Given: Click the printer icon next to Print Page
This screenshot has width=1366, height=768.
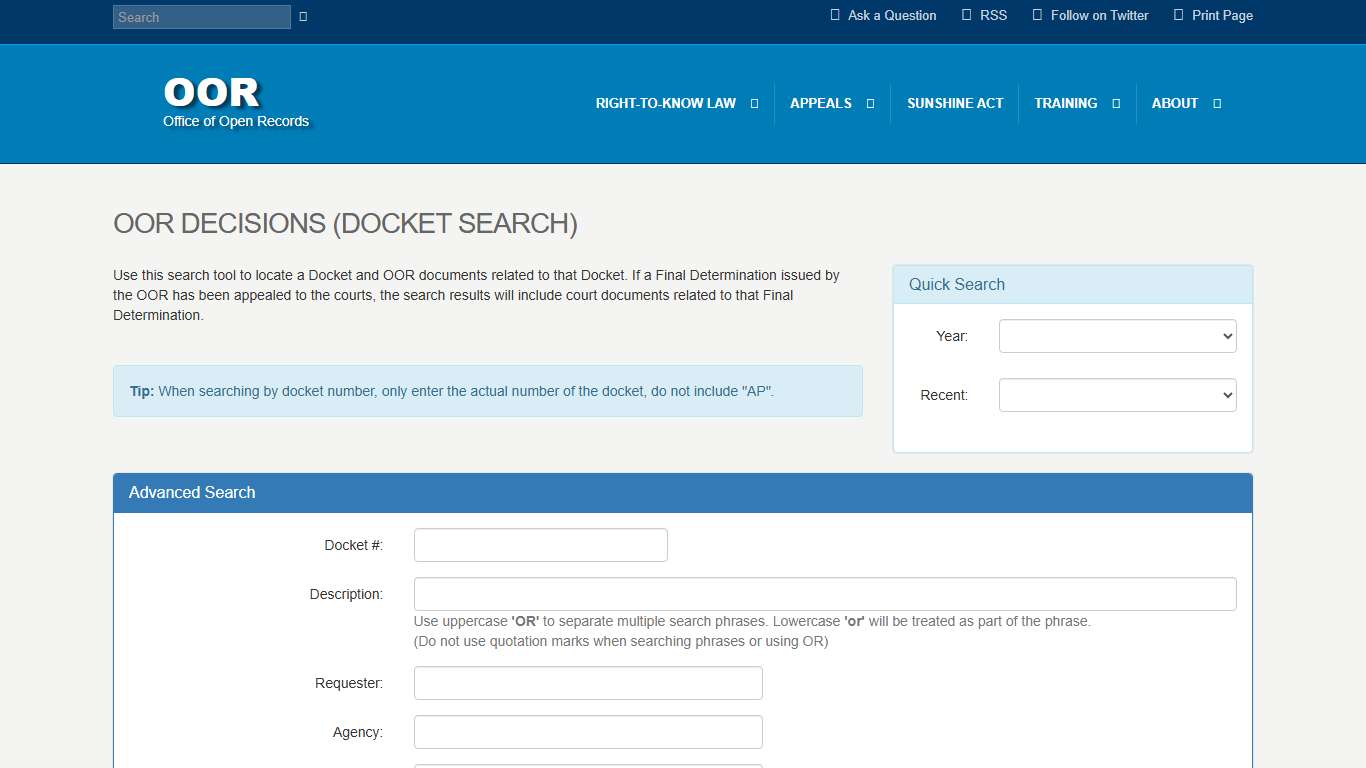Looking at the screenshot, I should tap(1177, 15).
